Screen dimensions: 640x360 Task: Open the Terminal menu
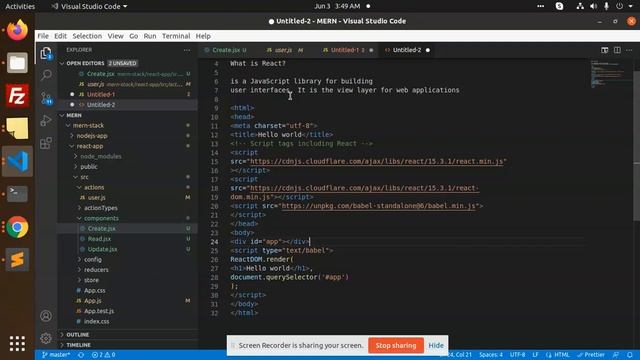click(x=176, y=36)
